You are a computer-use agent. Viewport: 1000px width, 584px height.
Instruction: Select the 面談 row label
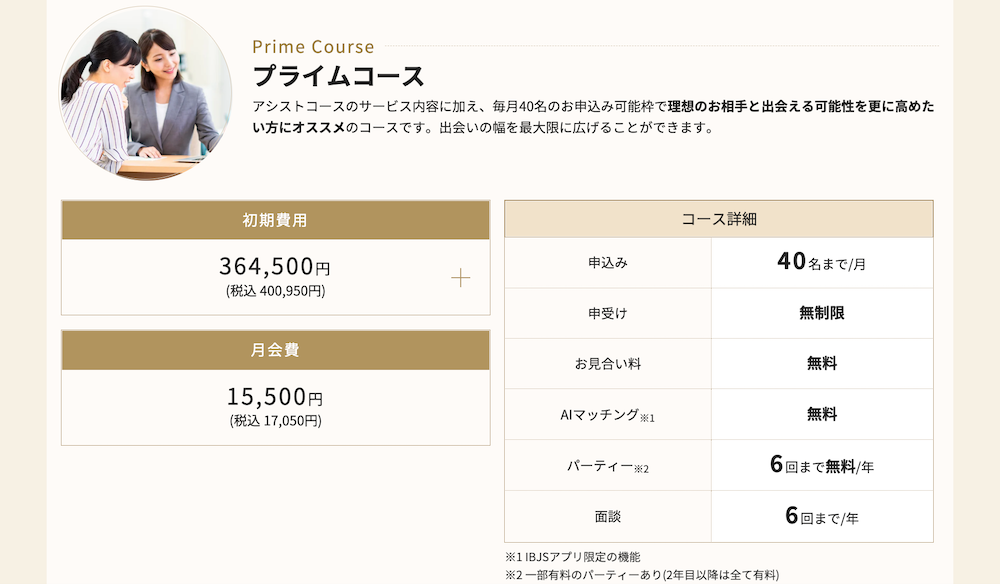[608, 517]
